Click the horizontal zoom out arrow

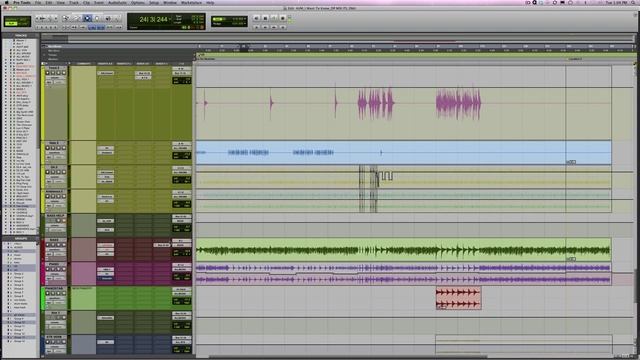tap(38, 18)
